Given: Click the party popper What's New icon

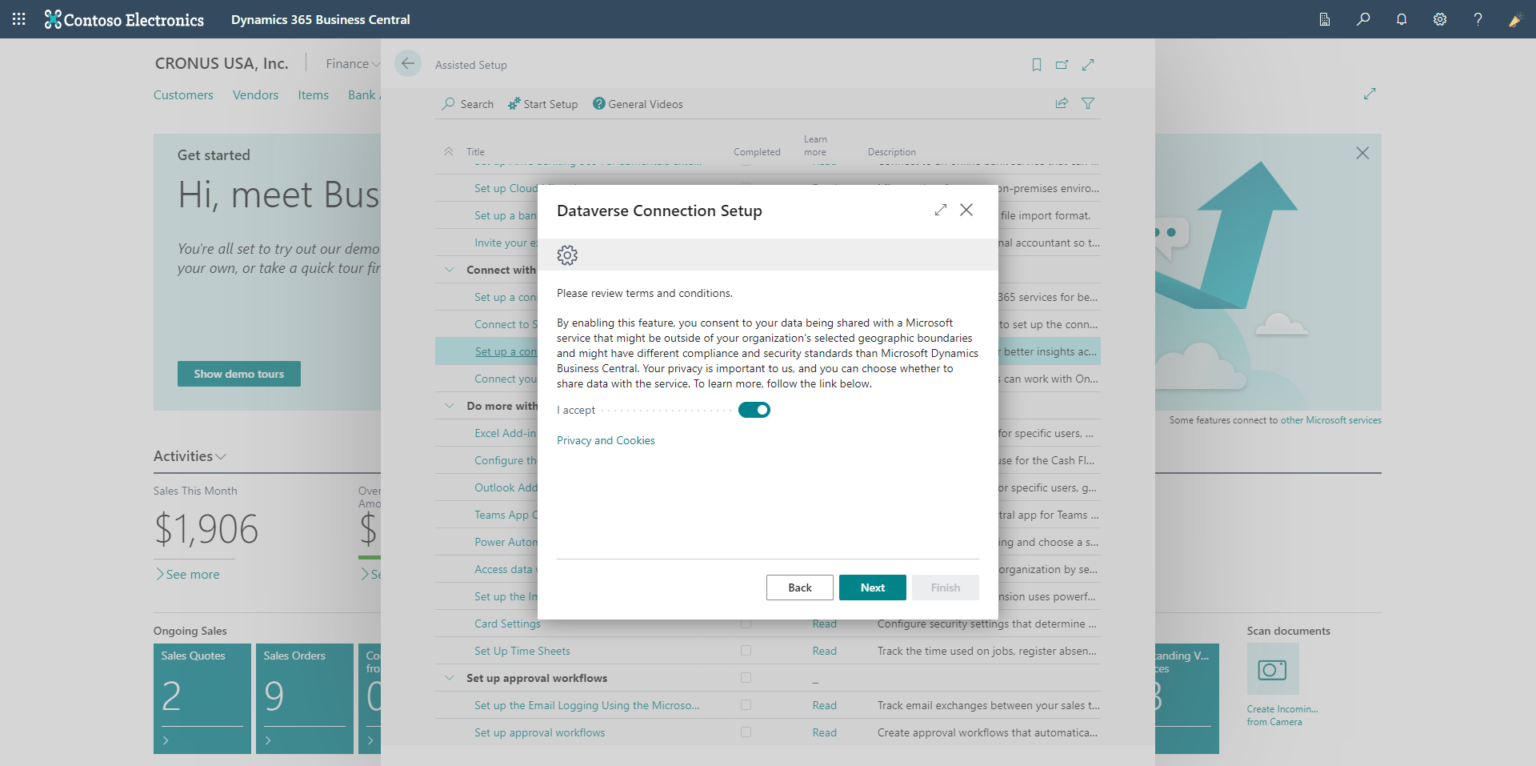Looking at the screenshot, I should [1513, 19].
